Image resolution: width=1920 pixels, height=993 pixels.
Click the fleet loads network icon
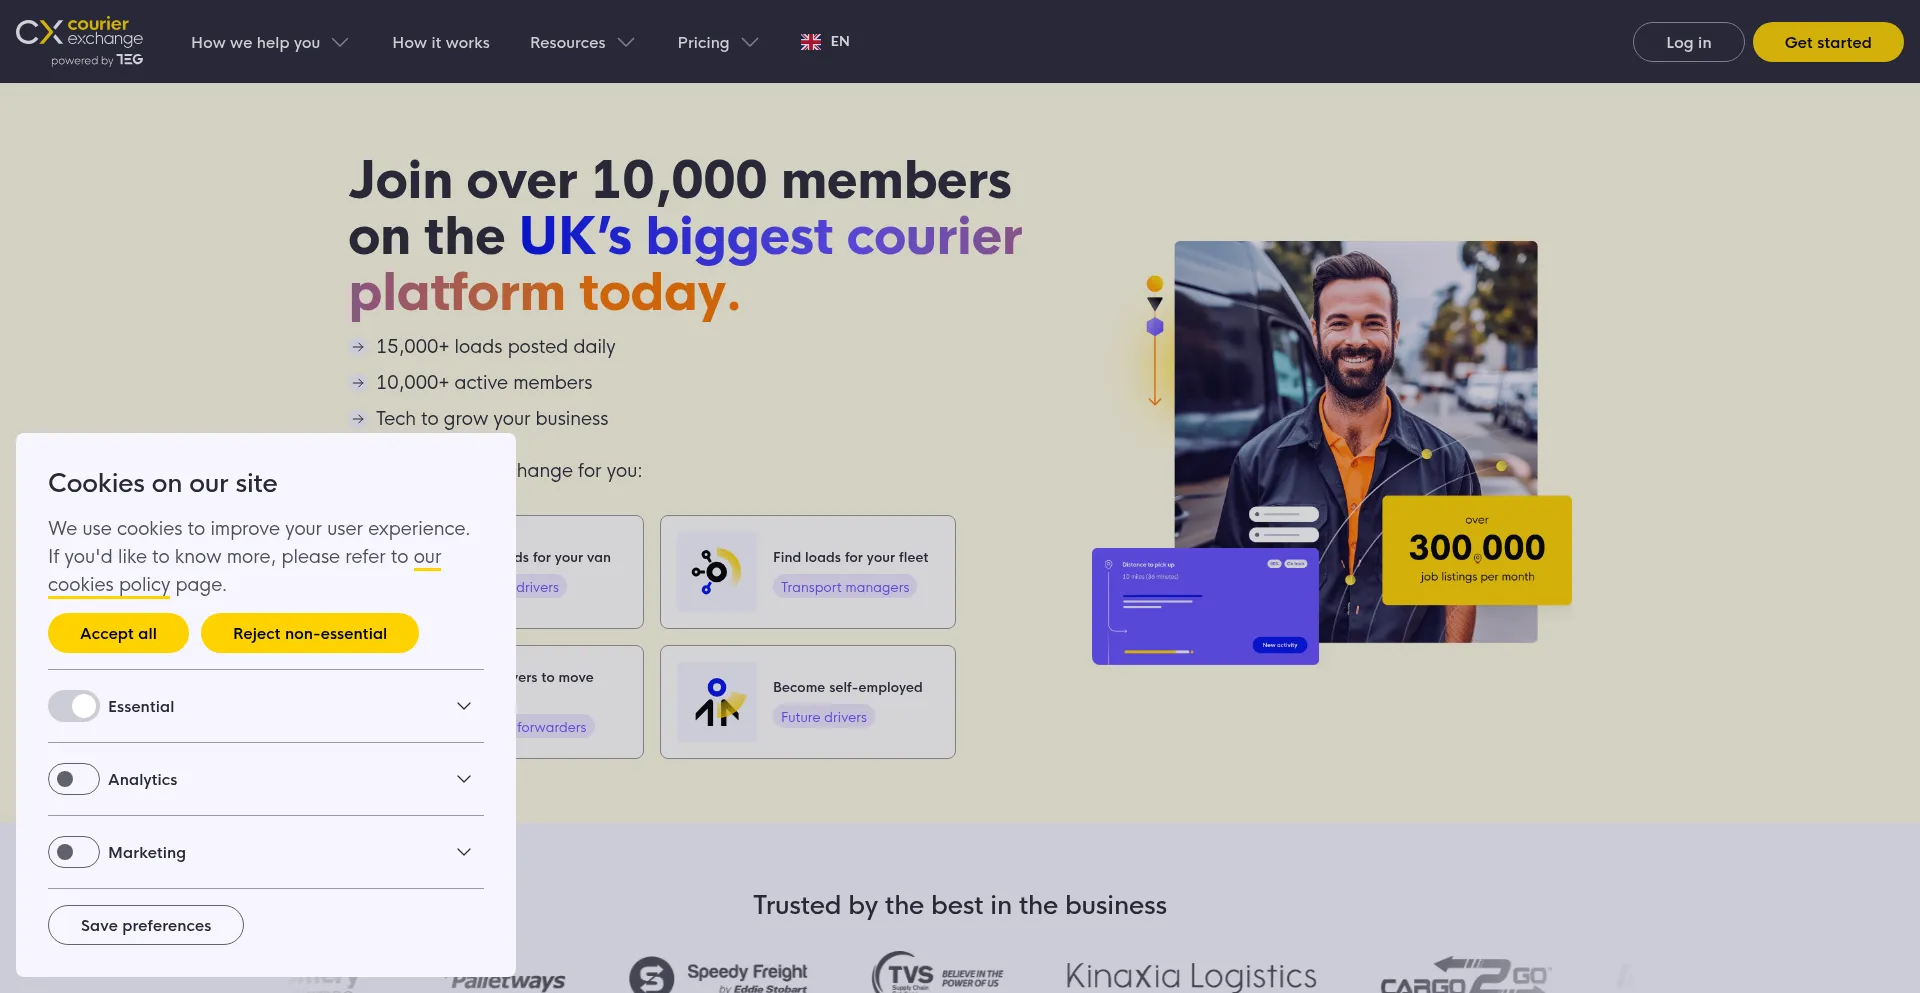pos(716,572)
